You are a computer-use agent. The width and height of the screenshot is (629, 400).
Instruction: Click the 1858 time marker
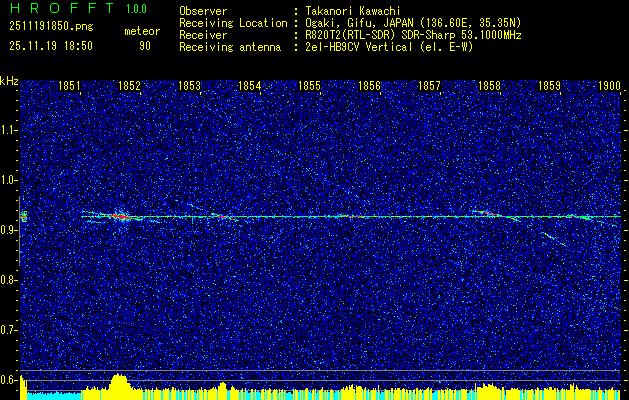click(489, 86)
